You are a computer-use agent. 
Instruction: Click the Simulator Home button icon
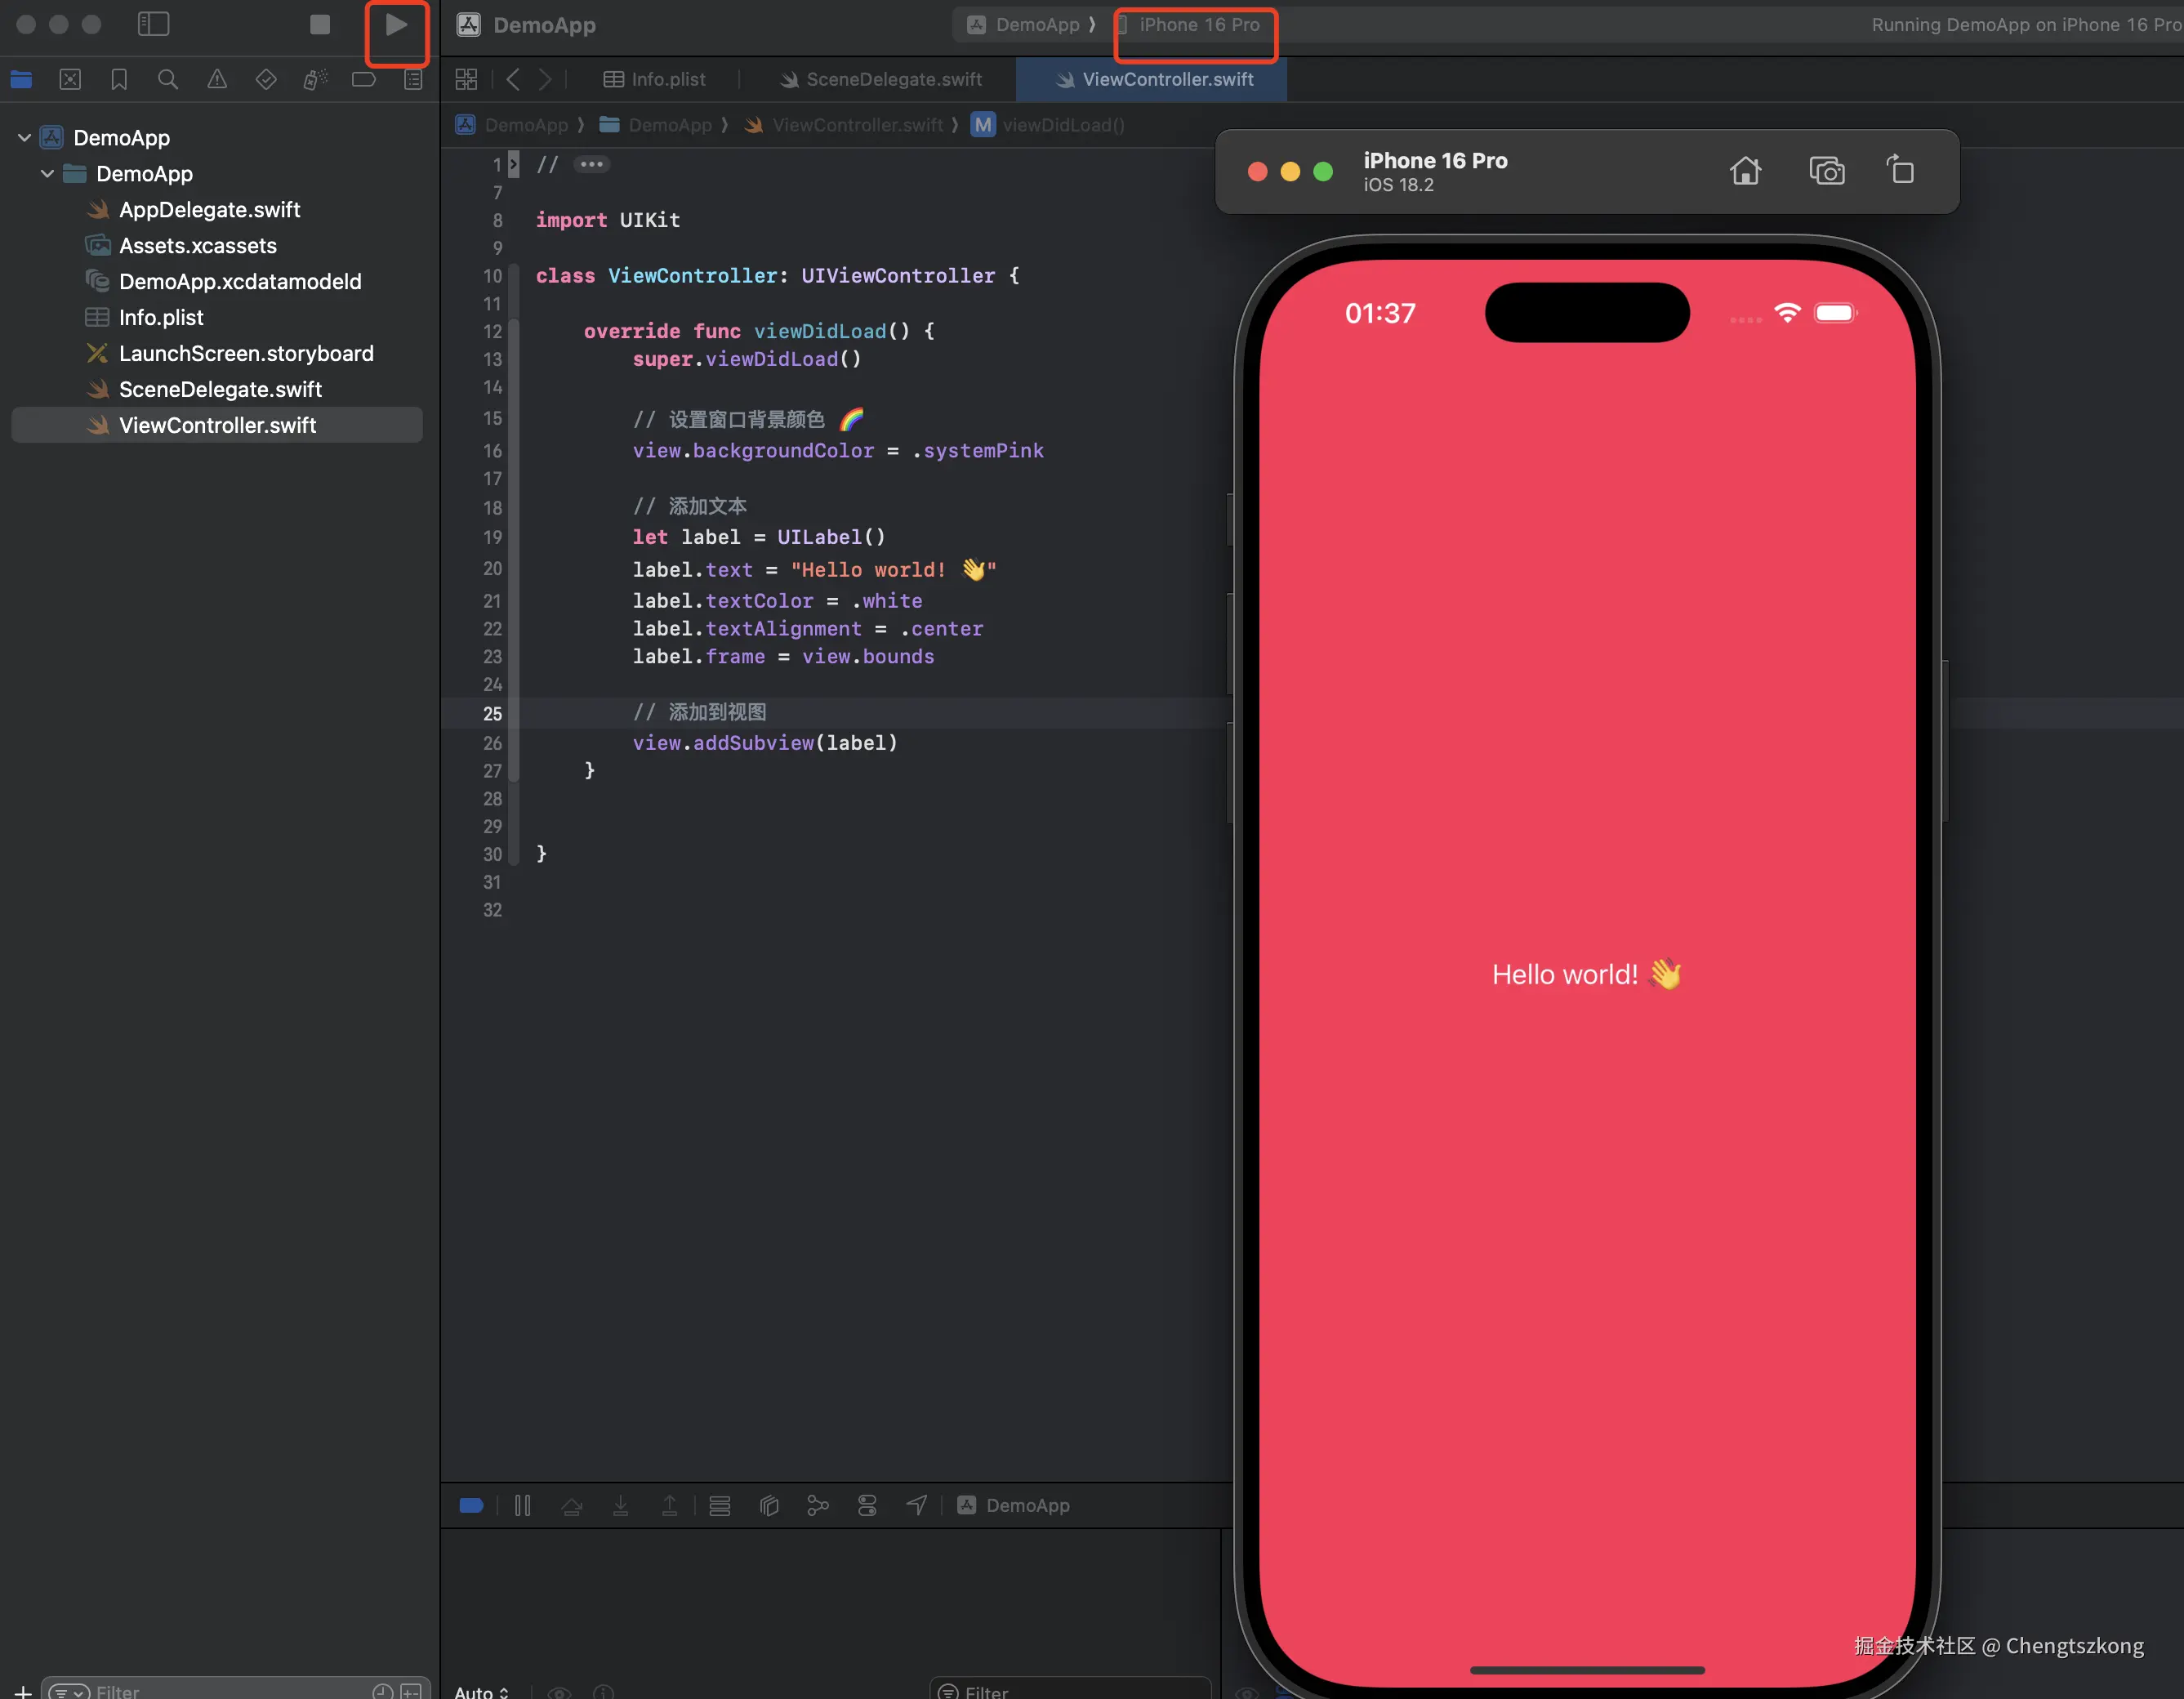1745,171
